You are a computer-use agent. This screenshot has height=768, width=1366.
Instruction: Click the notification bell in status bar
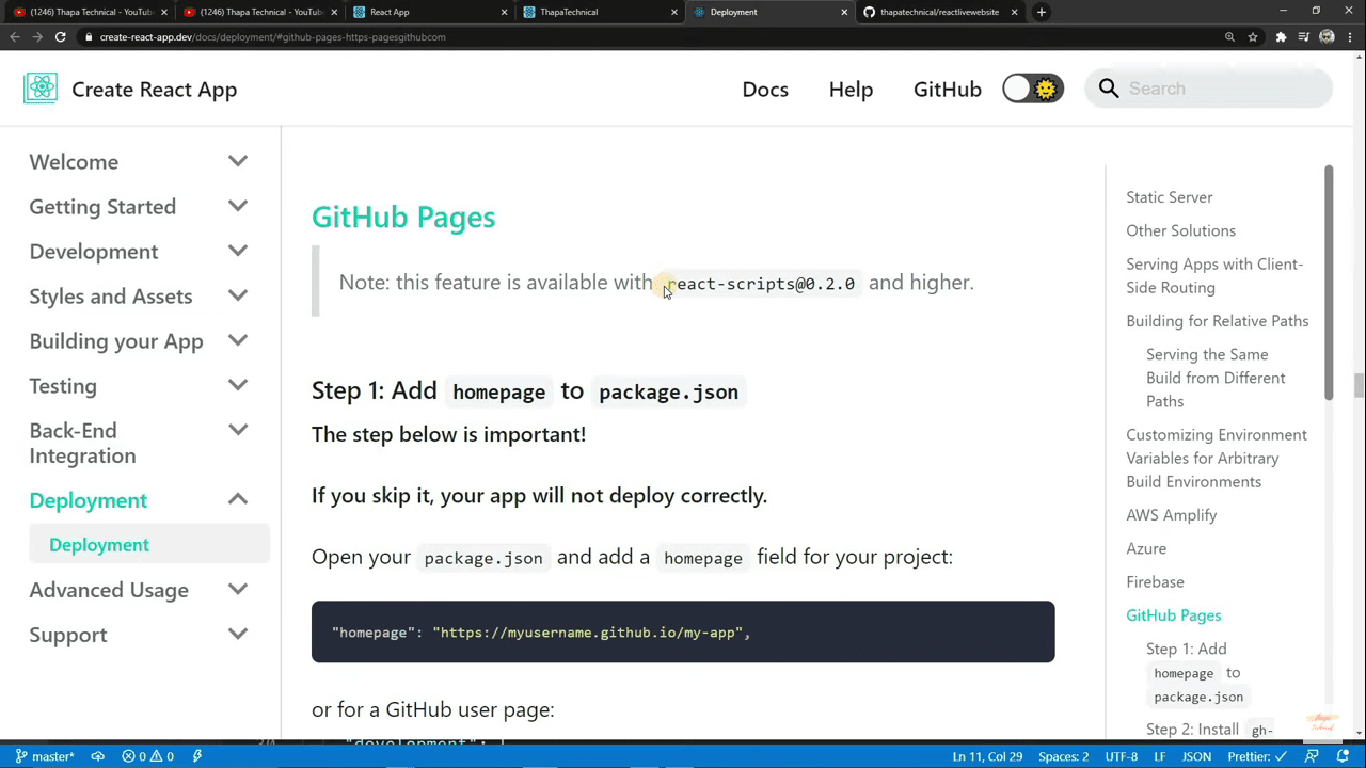pyautogui.click(x=1343, y=757)
